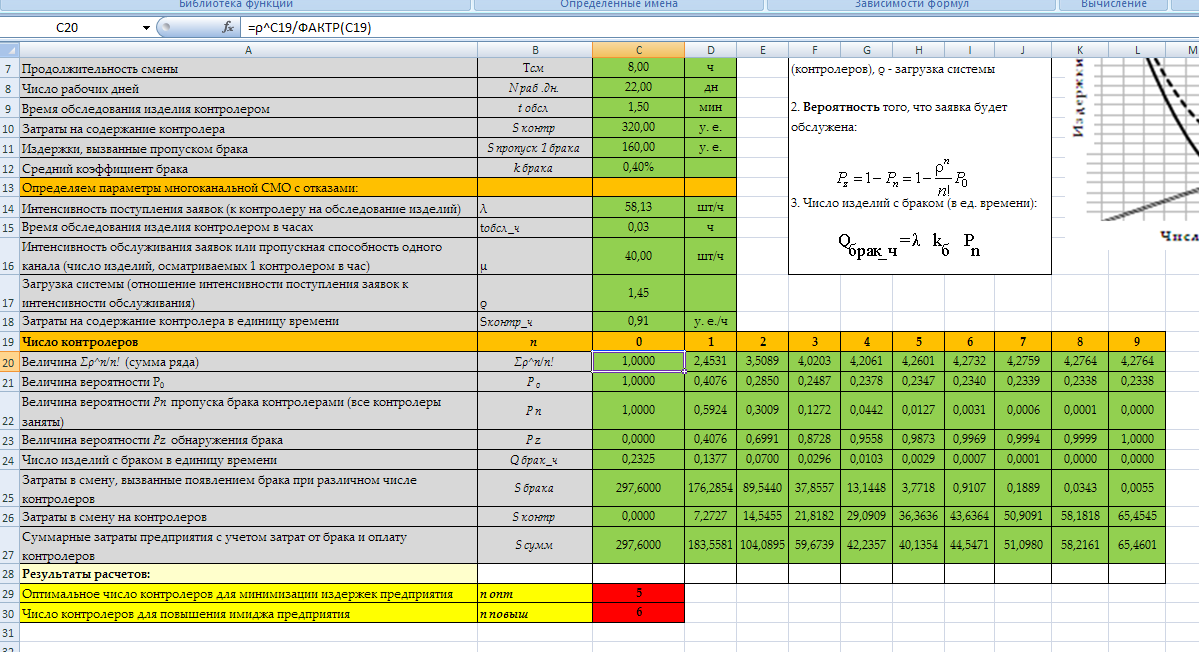Screen dimensions: 1199x652
Task: Click the Name Box showing C20
Action: tap(67, 28)
